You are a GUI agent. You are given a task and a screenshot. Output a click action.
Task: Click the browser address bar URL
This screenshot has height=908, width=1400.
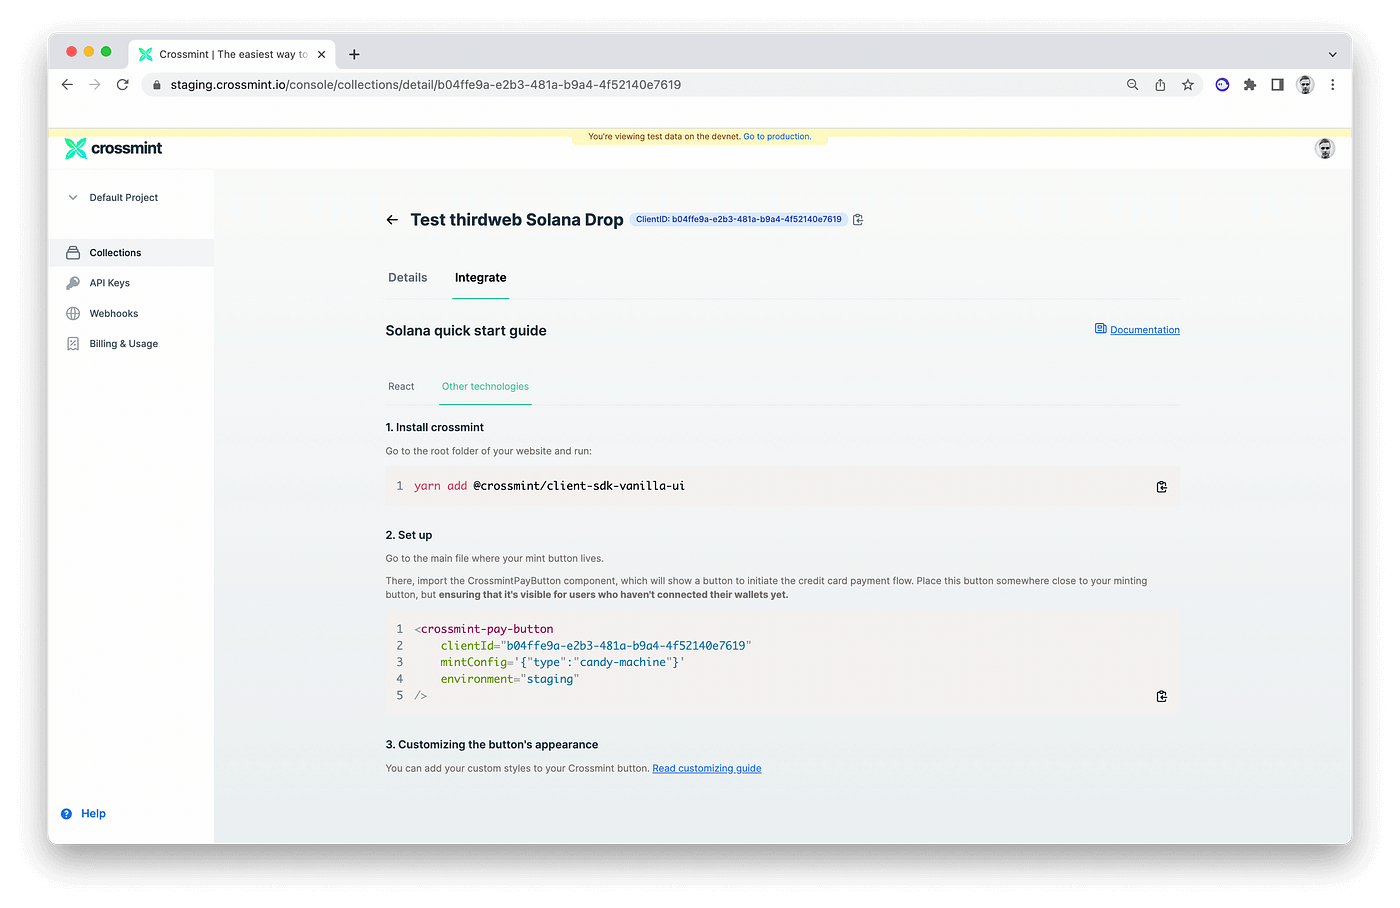[425, 85]
